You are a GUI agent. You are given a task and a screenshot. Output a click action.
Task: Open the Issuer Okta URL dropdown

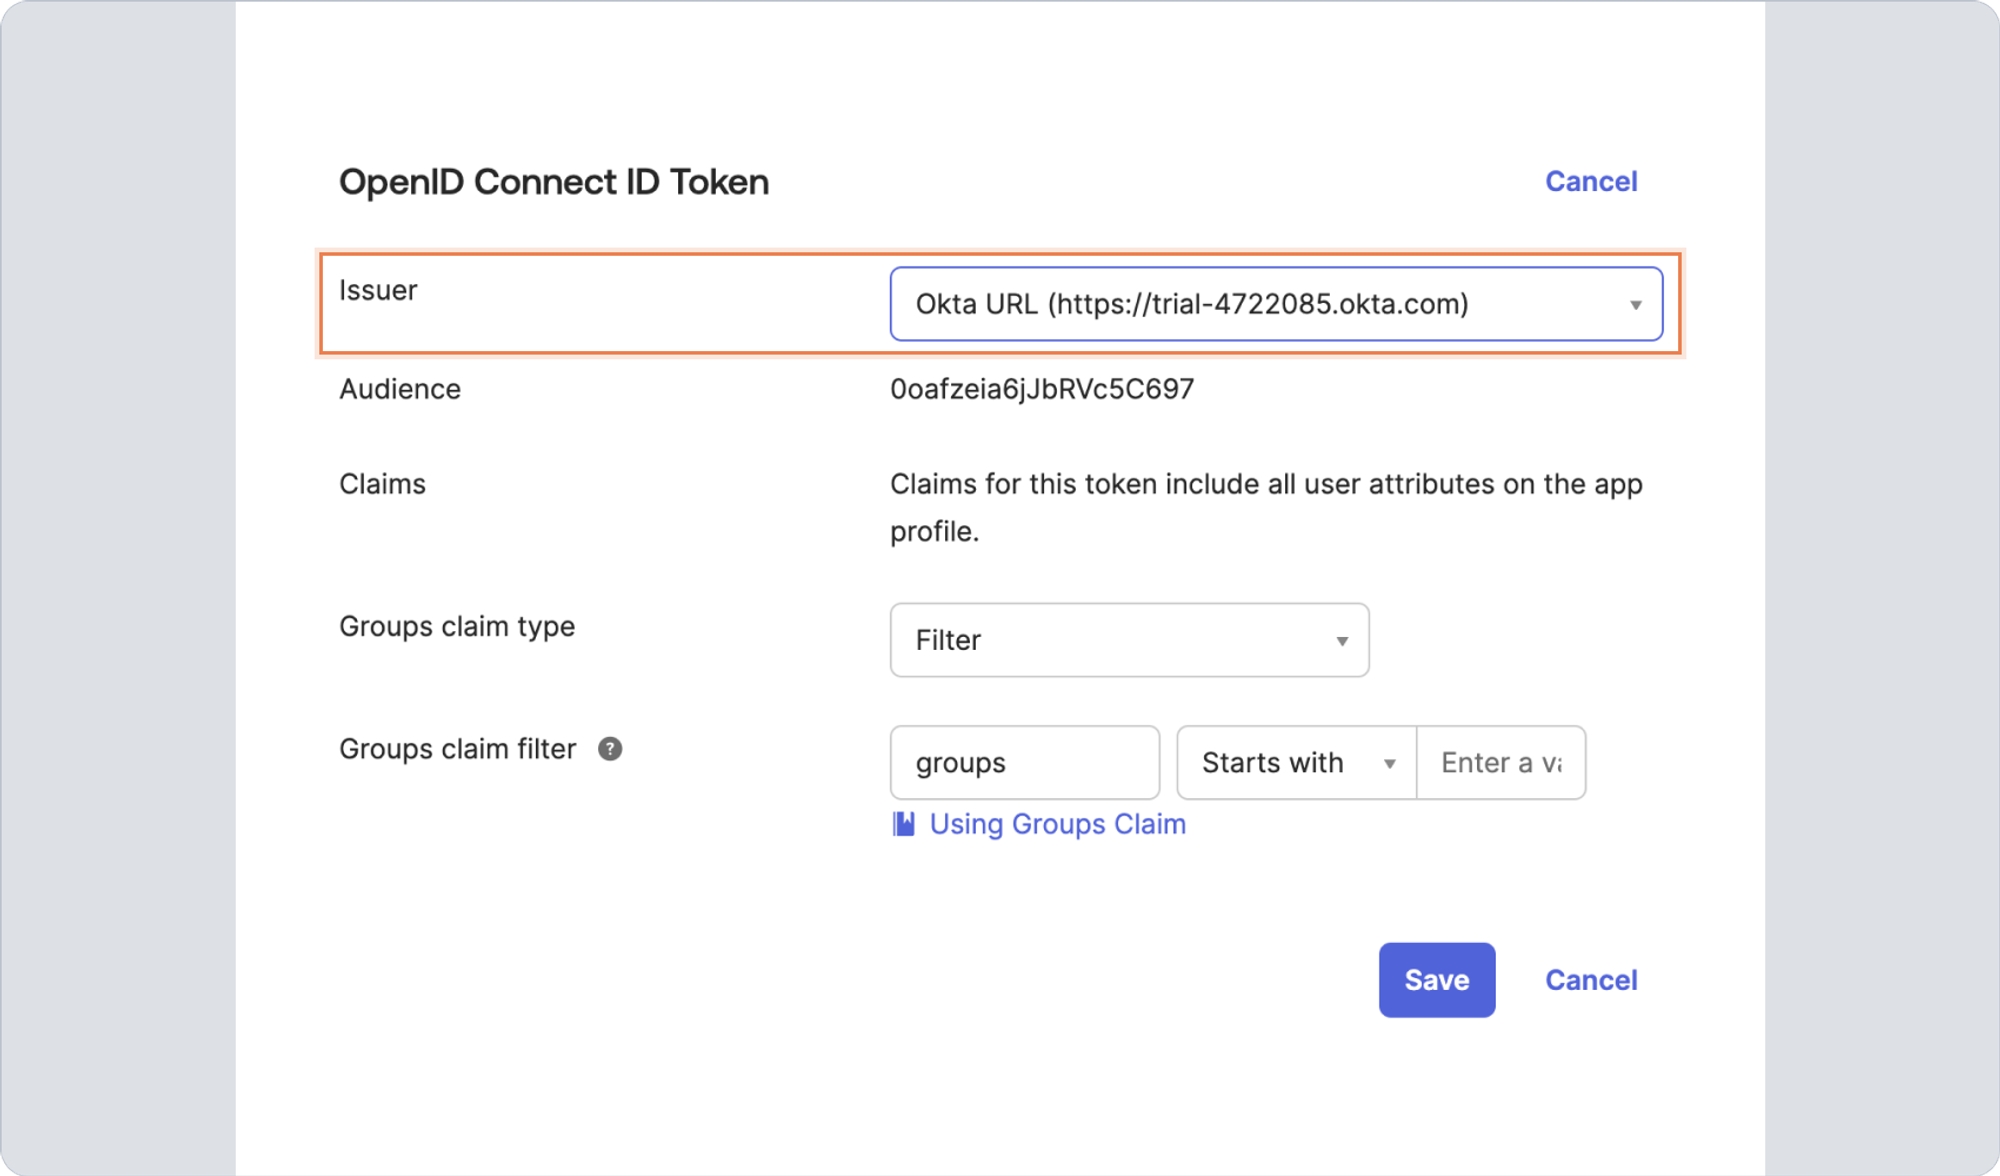tap(1260, 304)
